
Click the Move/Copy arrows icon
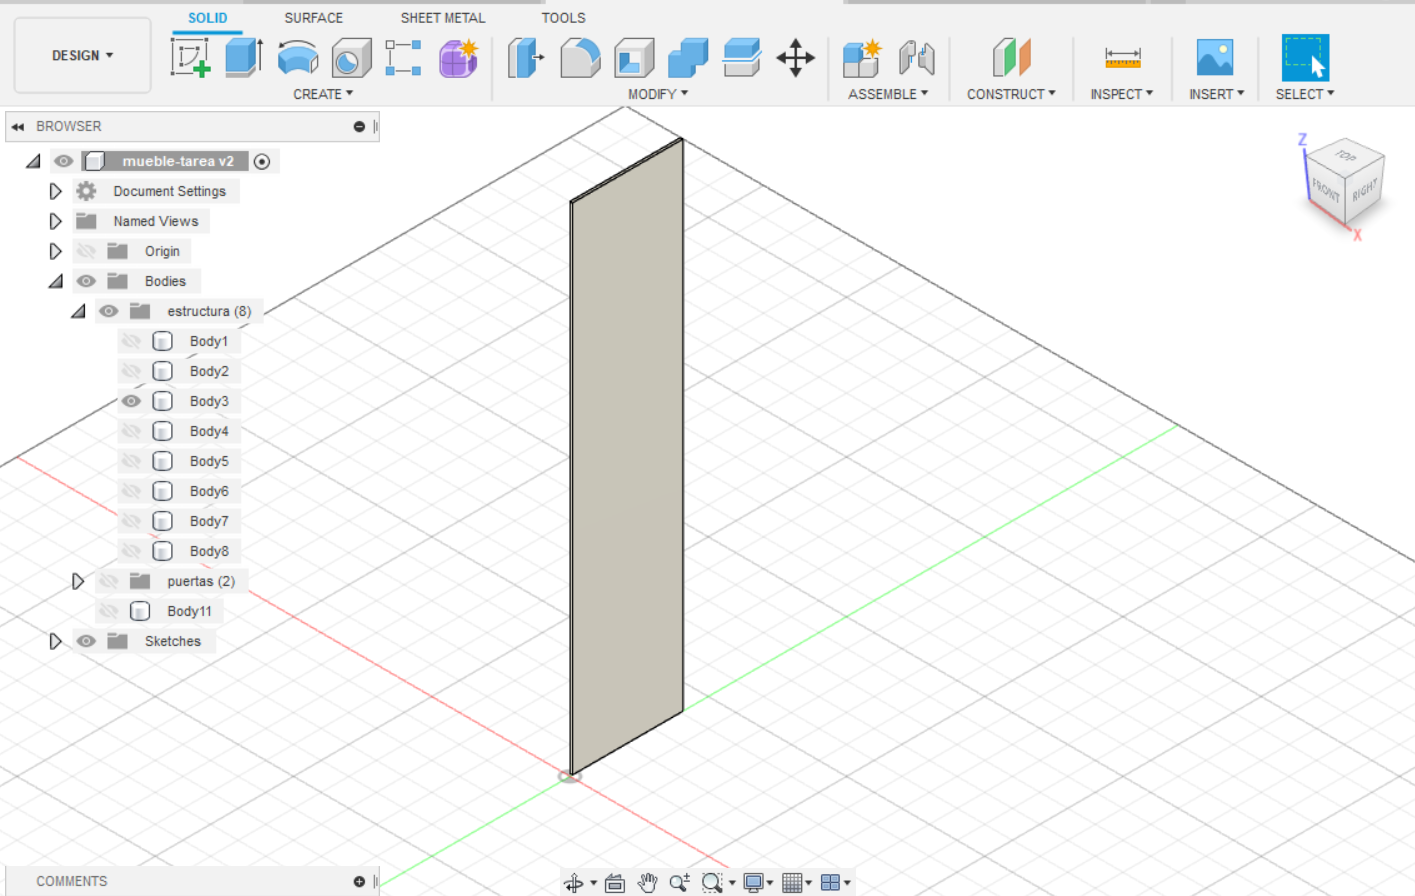pos(795,58)
